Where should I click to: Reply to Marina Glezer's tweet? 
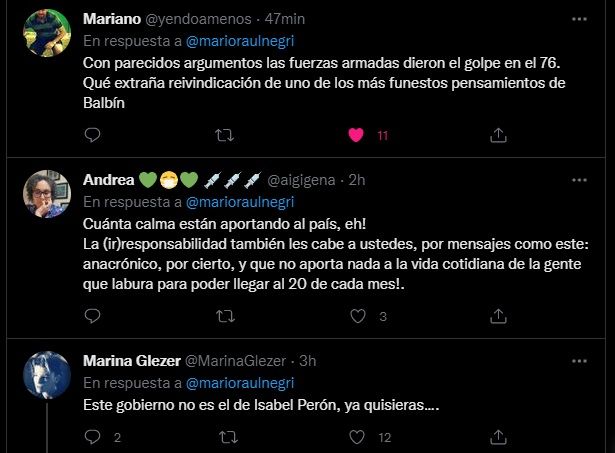(93, 437)
